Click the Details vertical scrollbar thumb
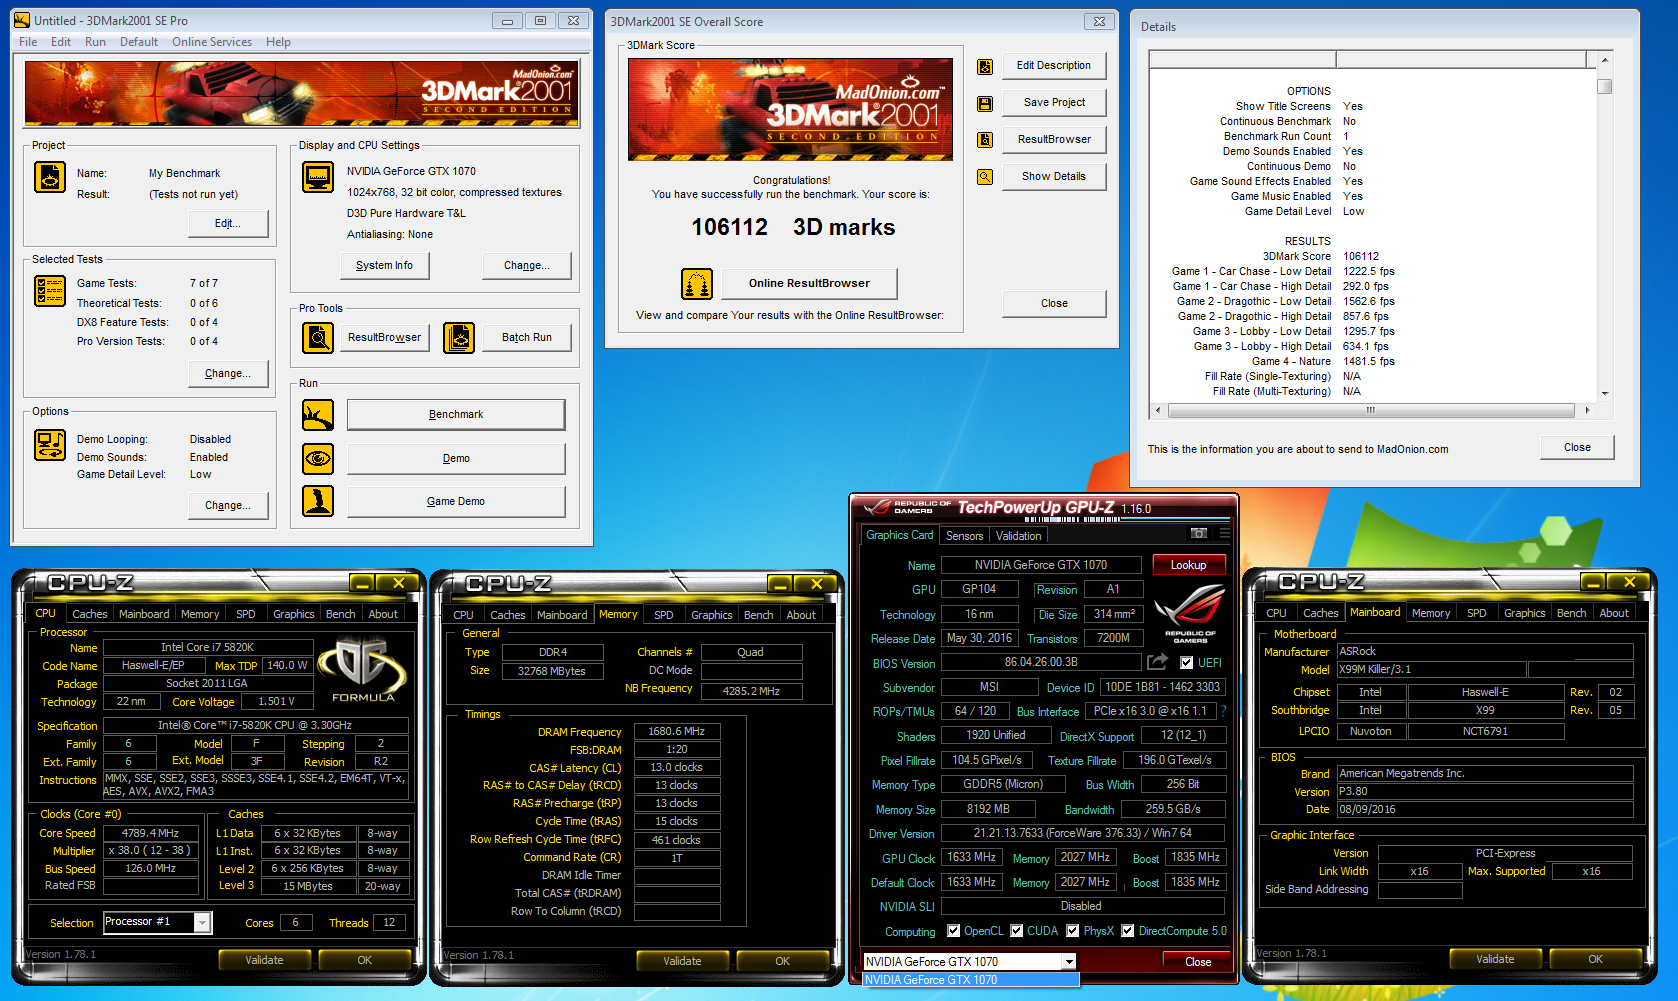1678x1001 pixels. pyautogui.click(x=1605, y=87)
